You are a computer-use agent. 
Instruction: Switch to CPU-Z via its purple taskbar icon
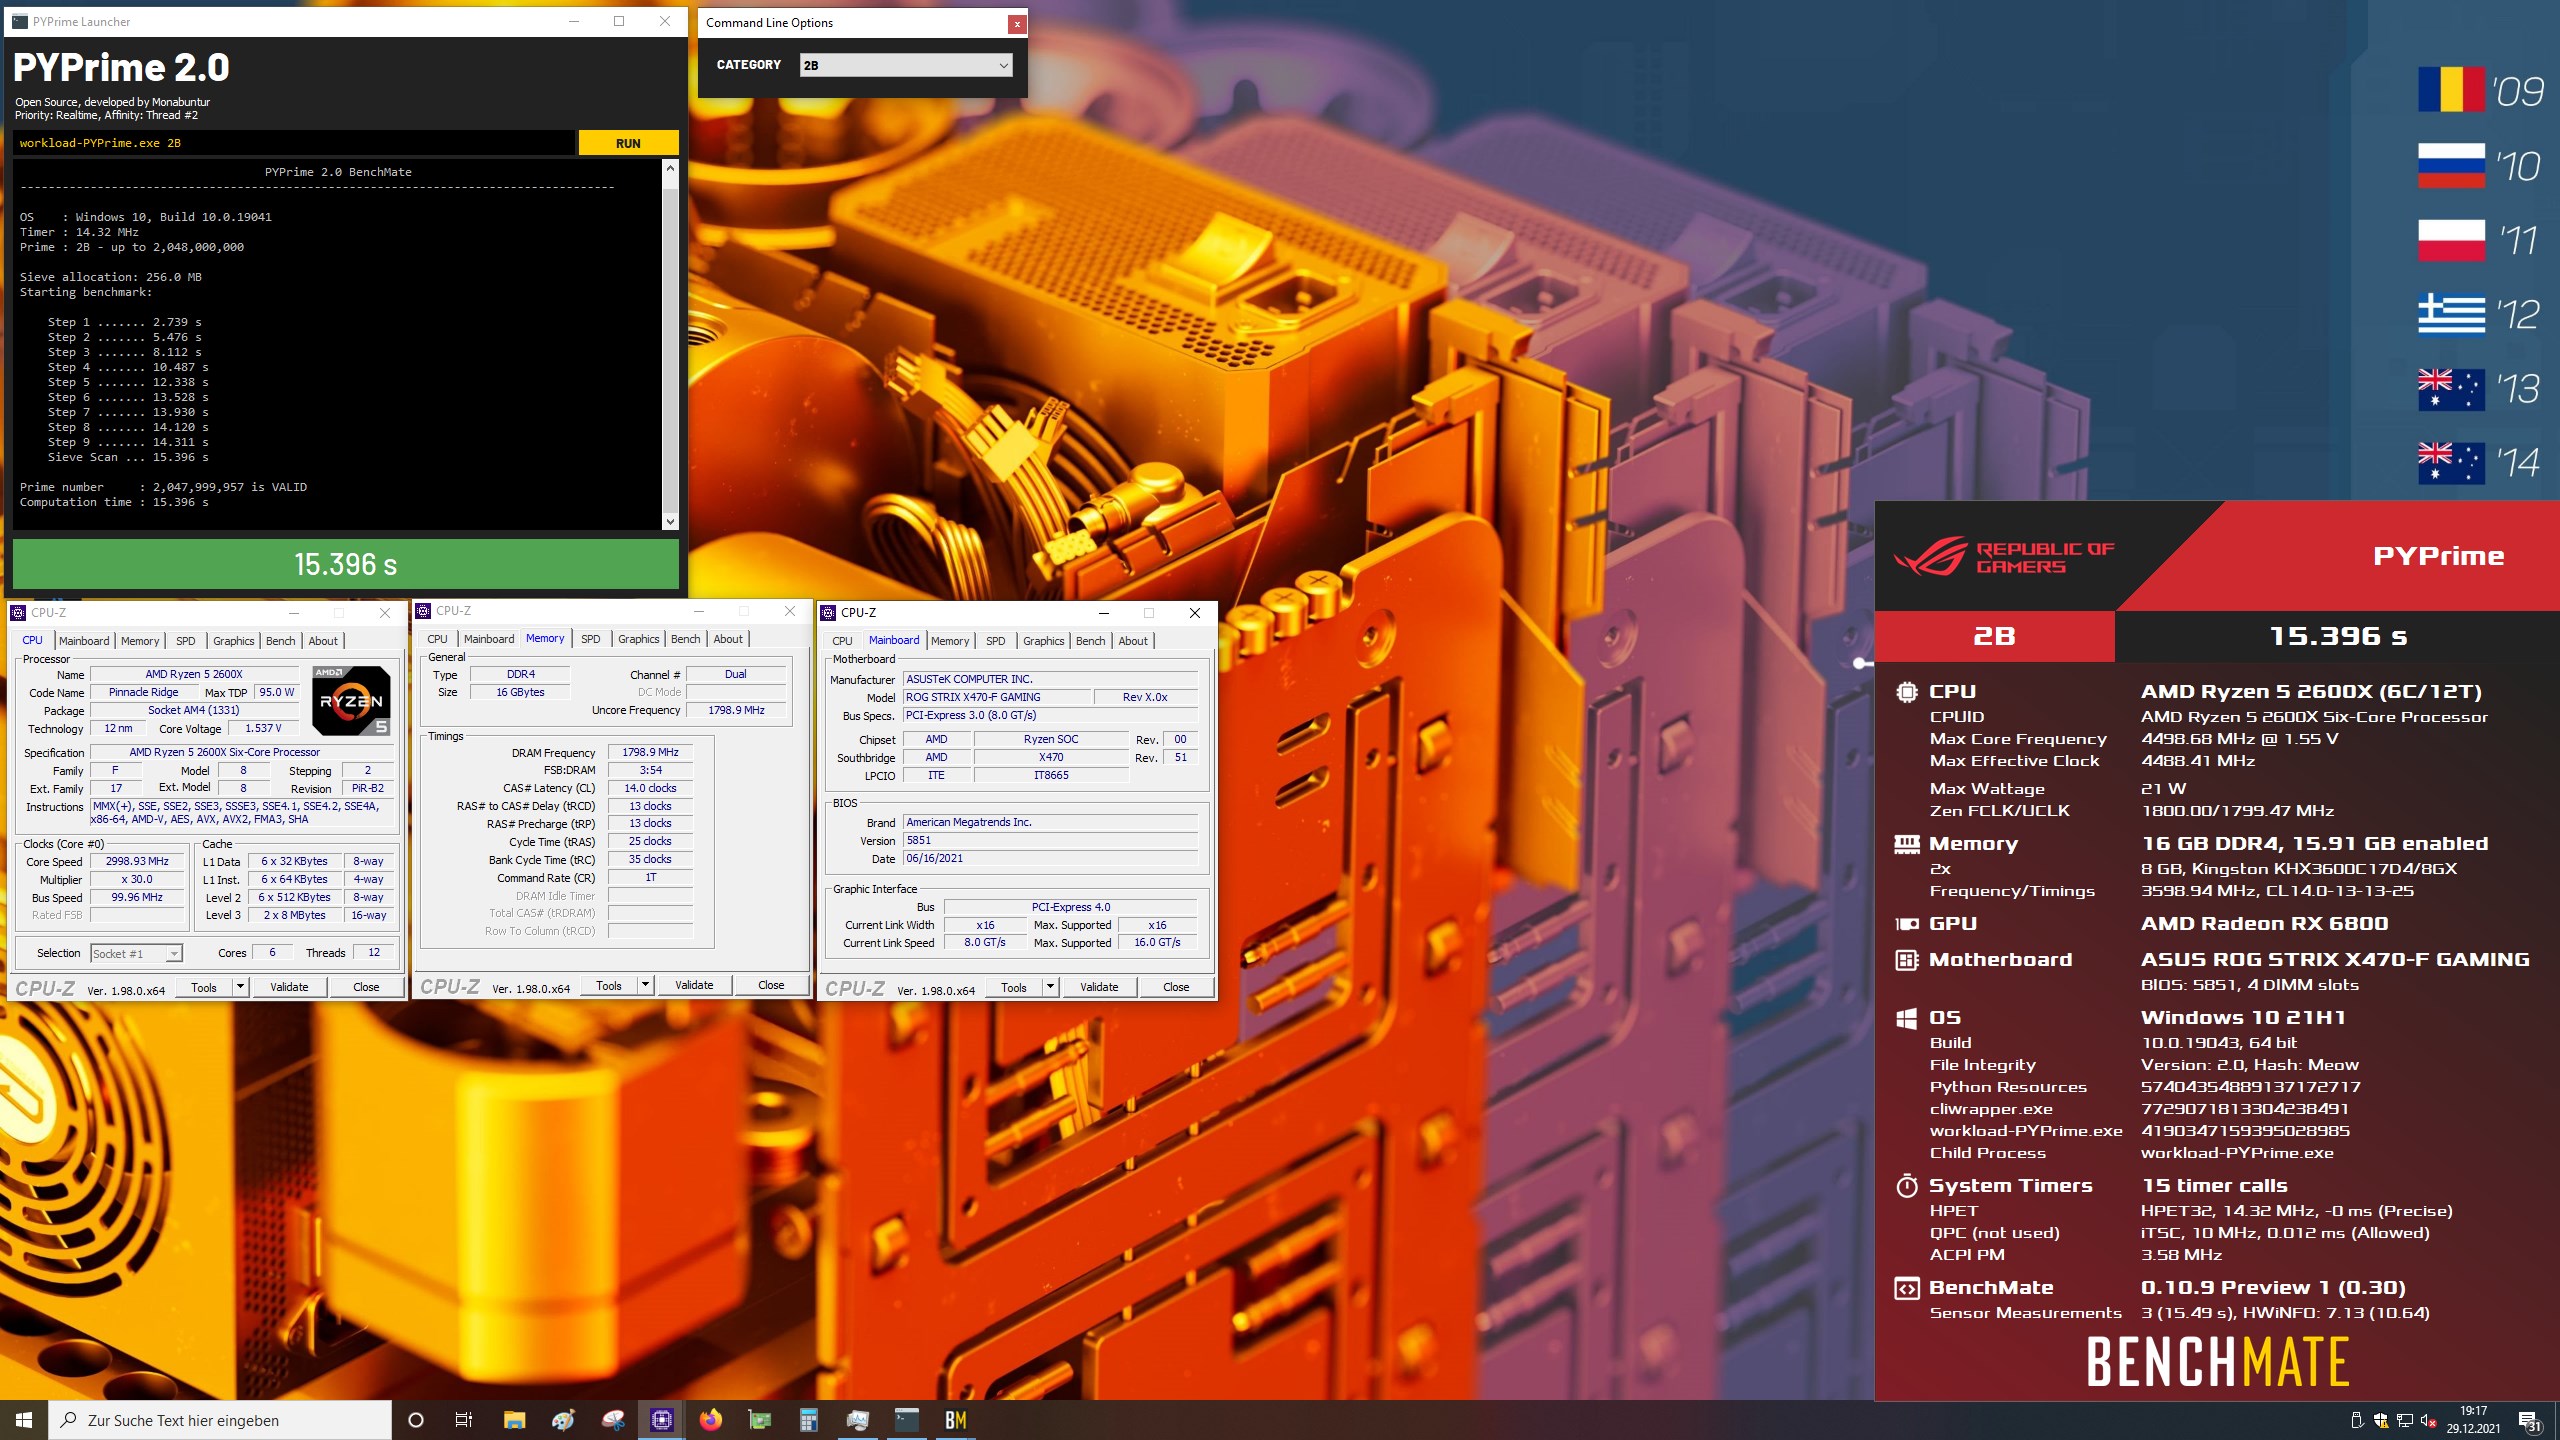661,1420
